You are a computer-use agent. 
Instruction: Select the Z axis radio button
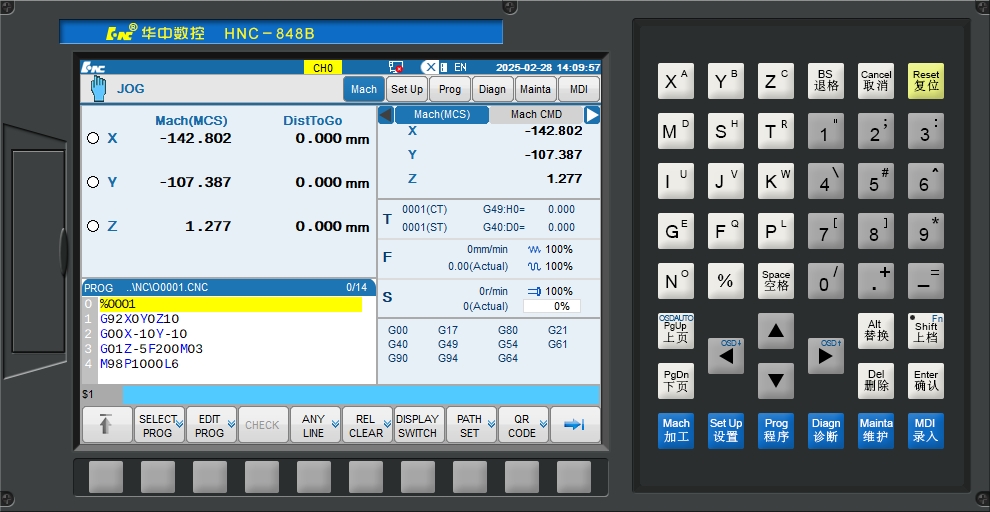[x=93, y=226]
